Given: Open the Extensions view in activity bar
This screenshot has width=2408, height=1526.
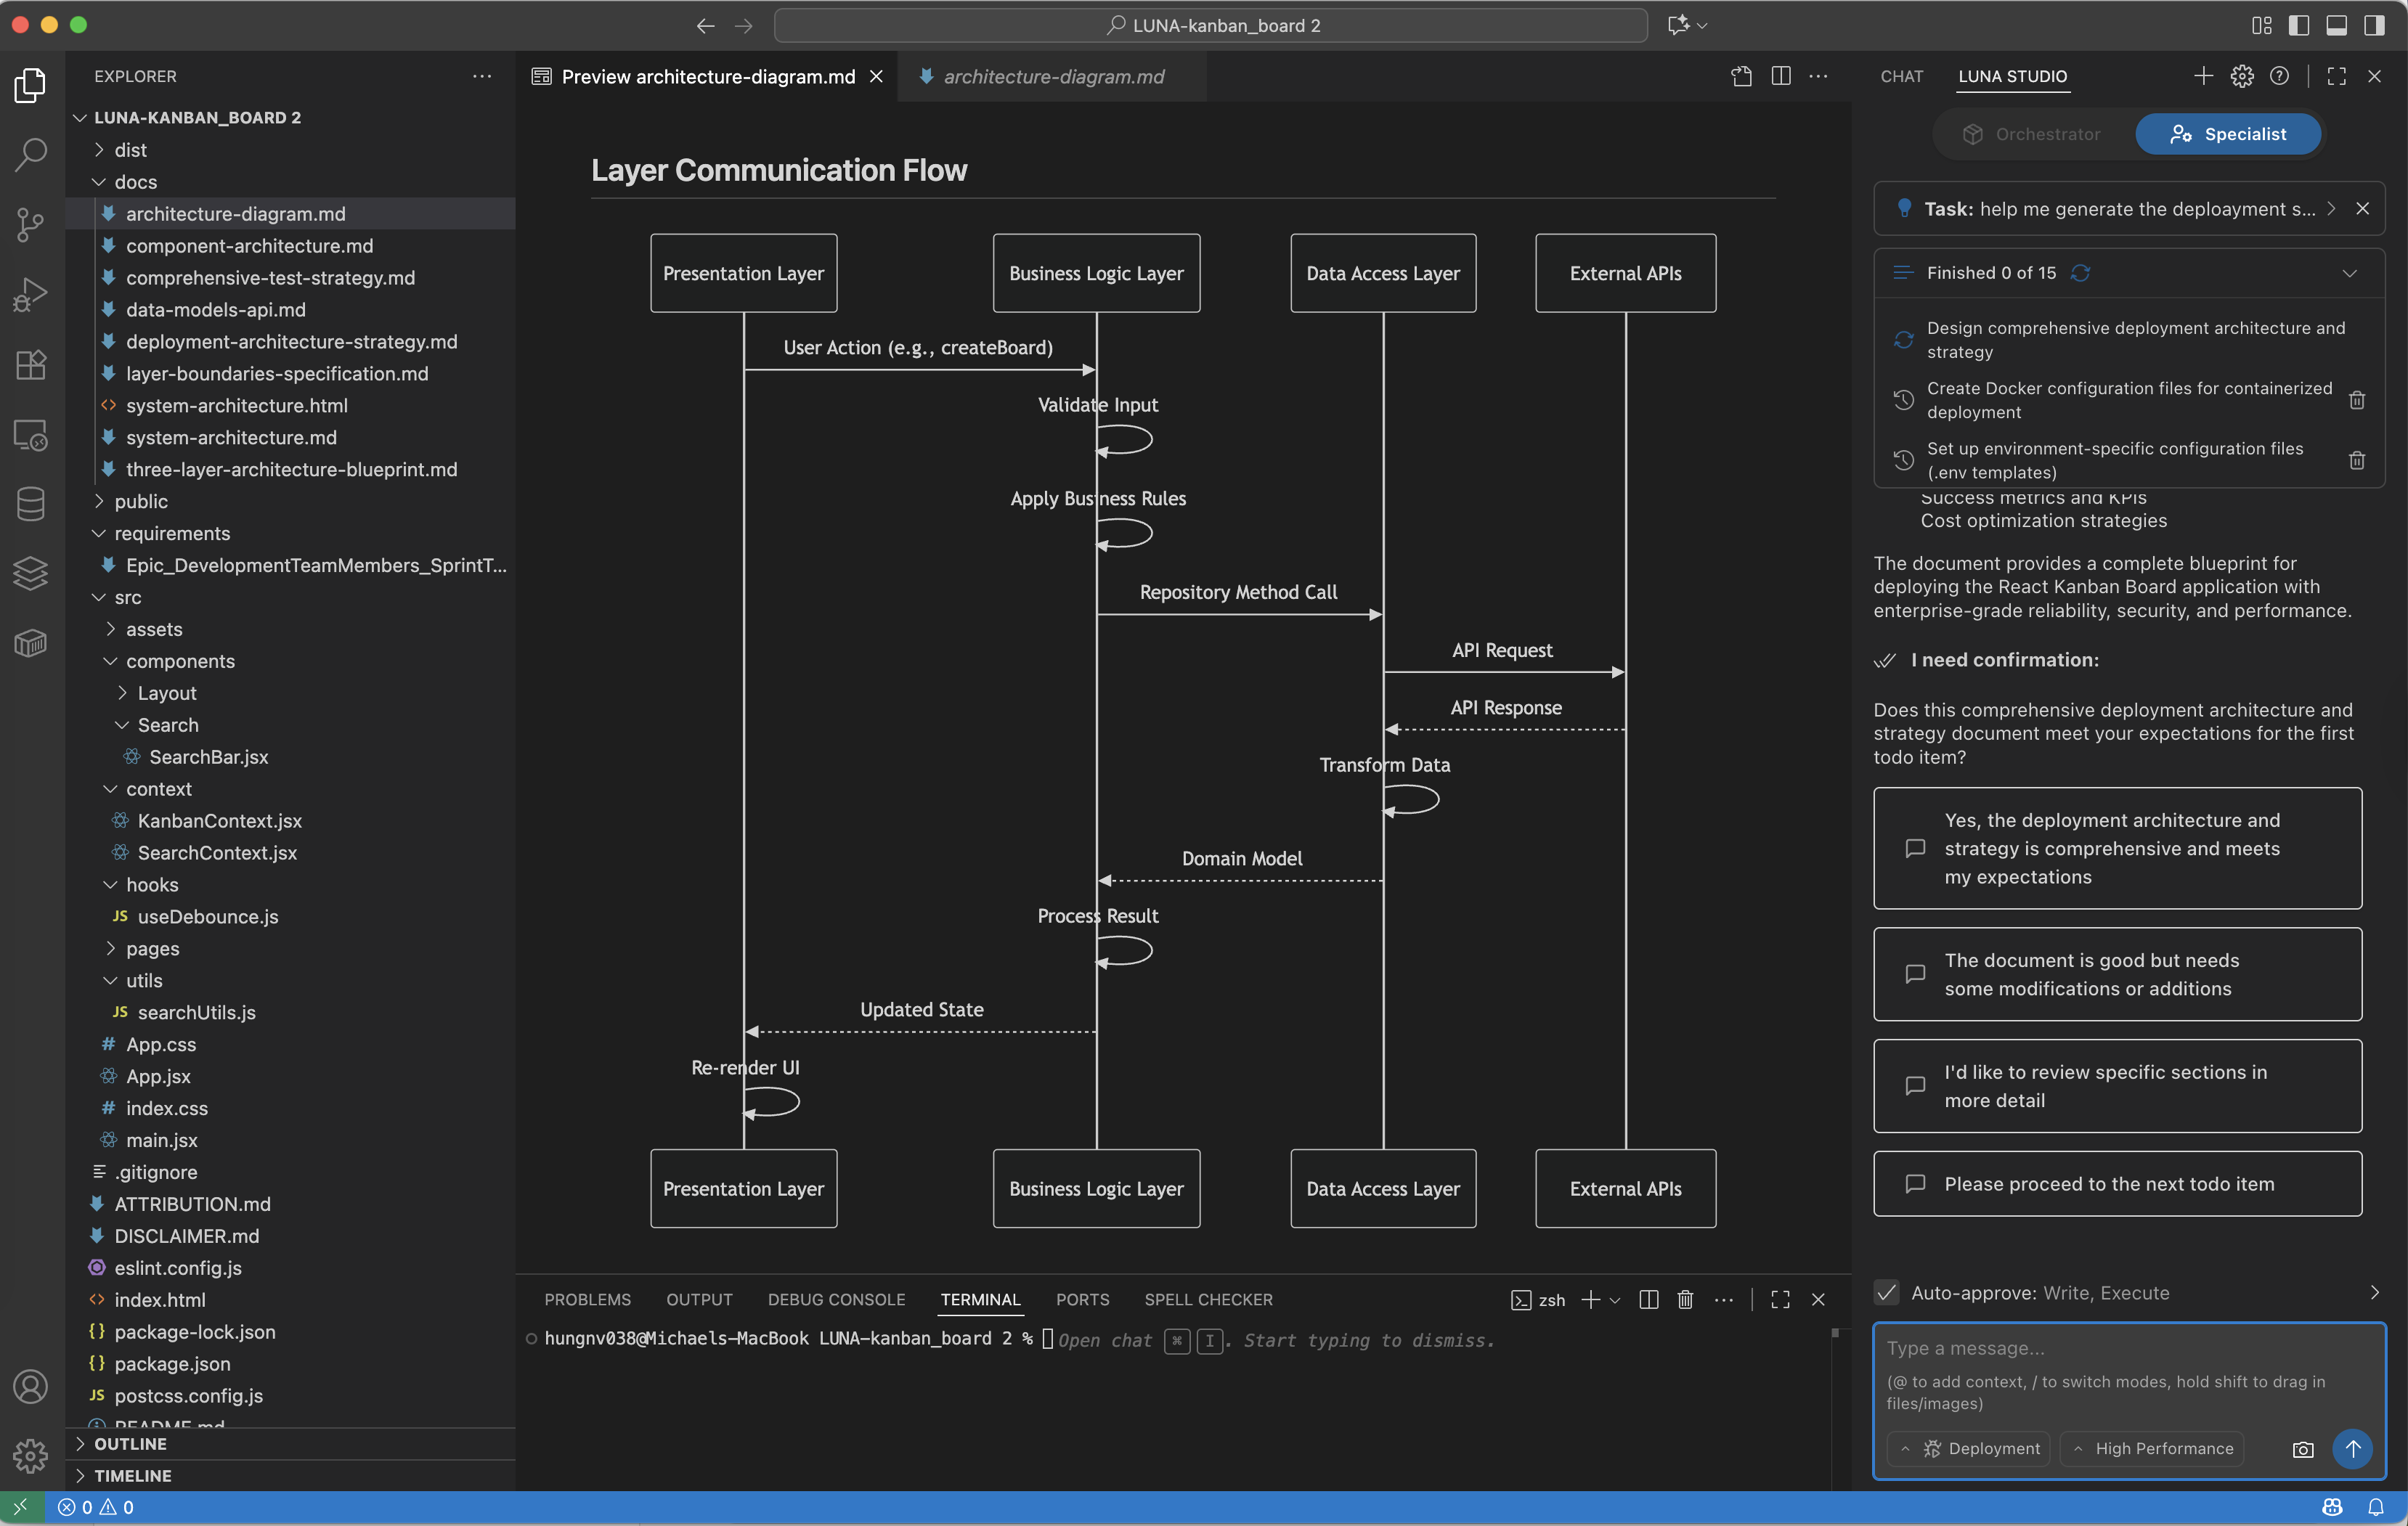Looking at the screenshot, I should 30,365.
